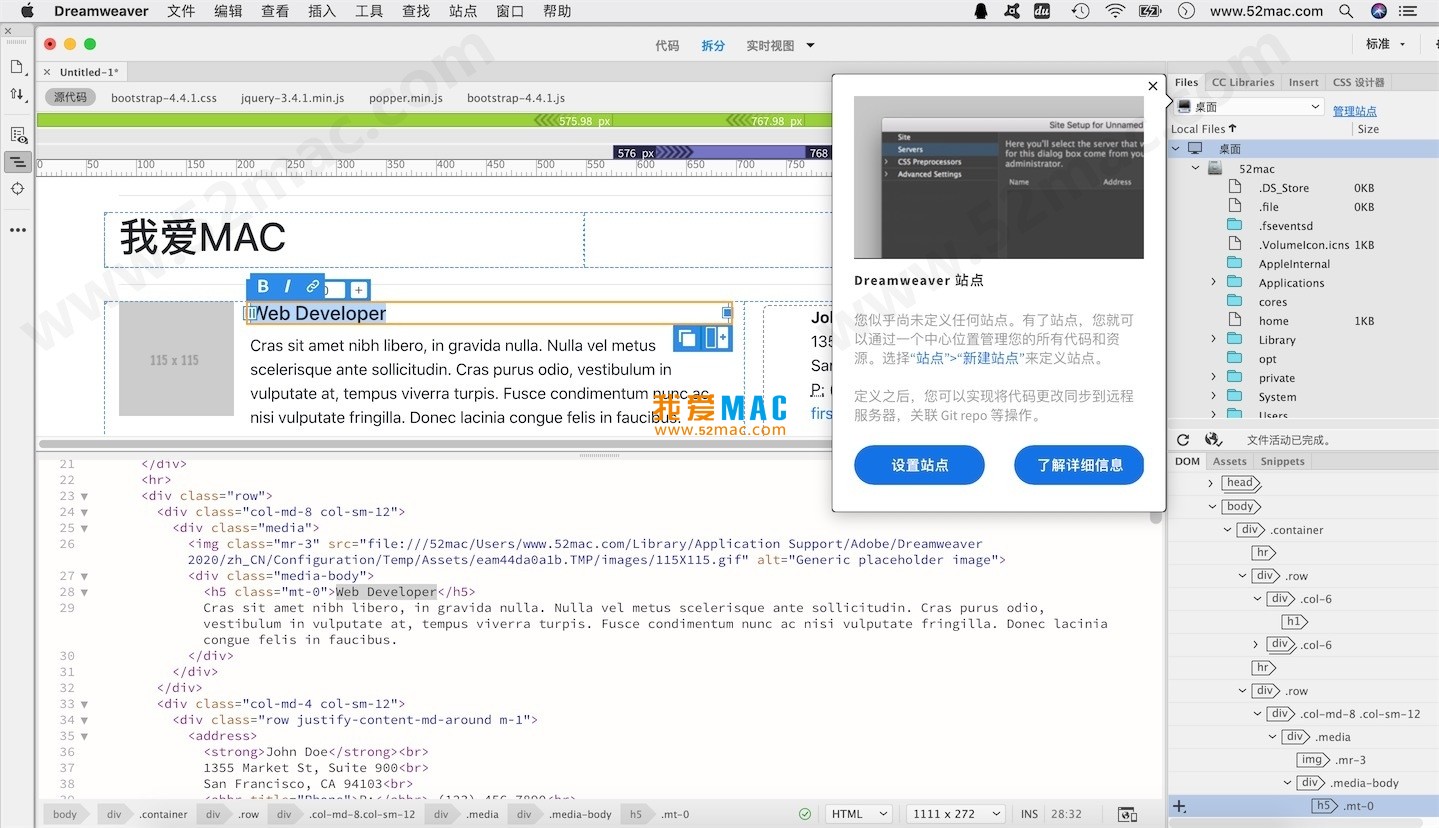Open macOS Spotlight search icon

pyautogui.click(x=1346, y=11)
